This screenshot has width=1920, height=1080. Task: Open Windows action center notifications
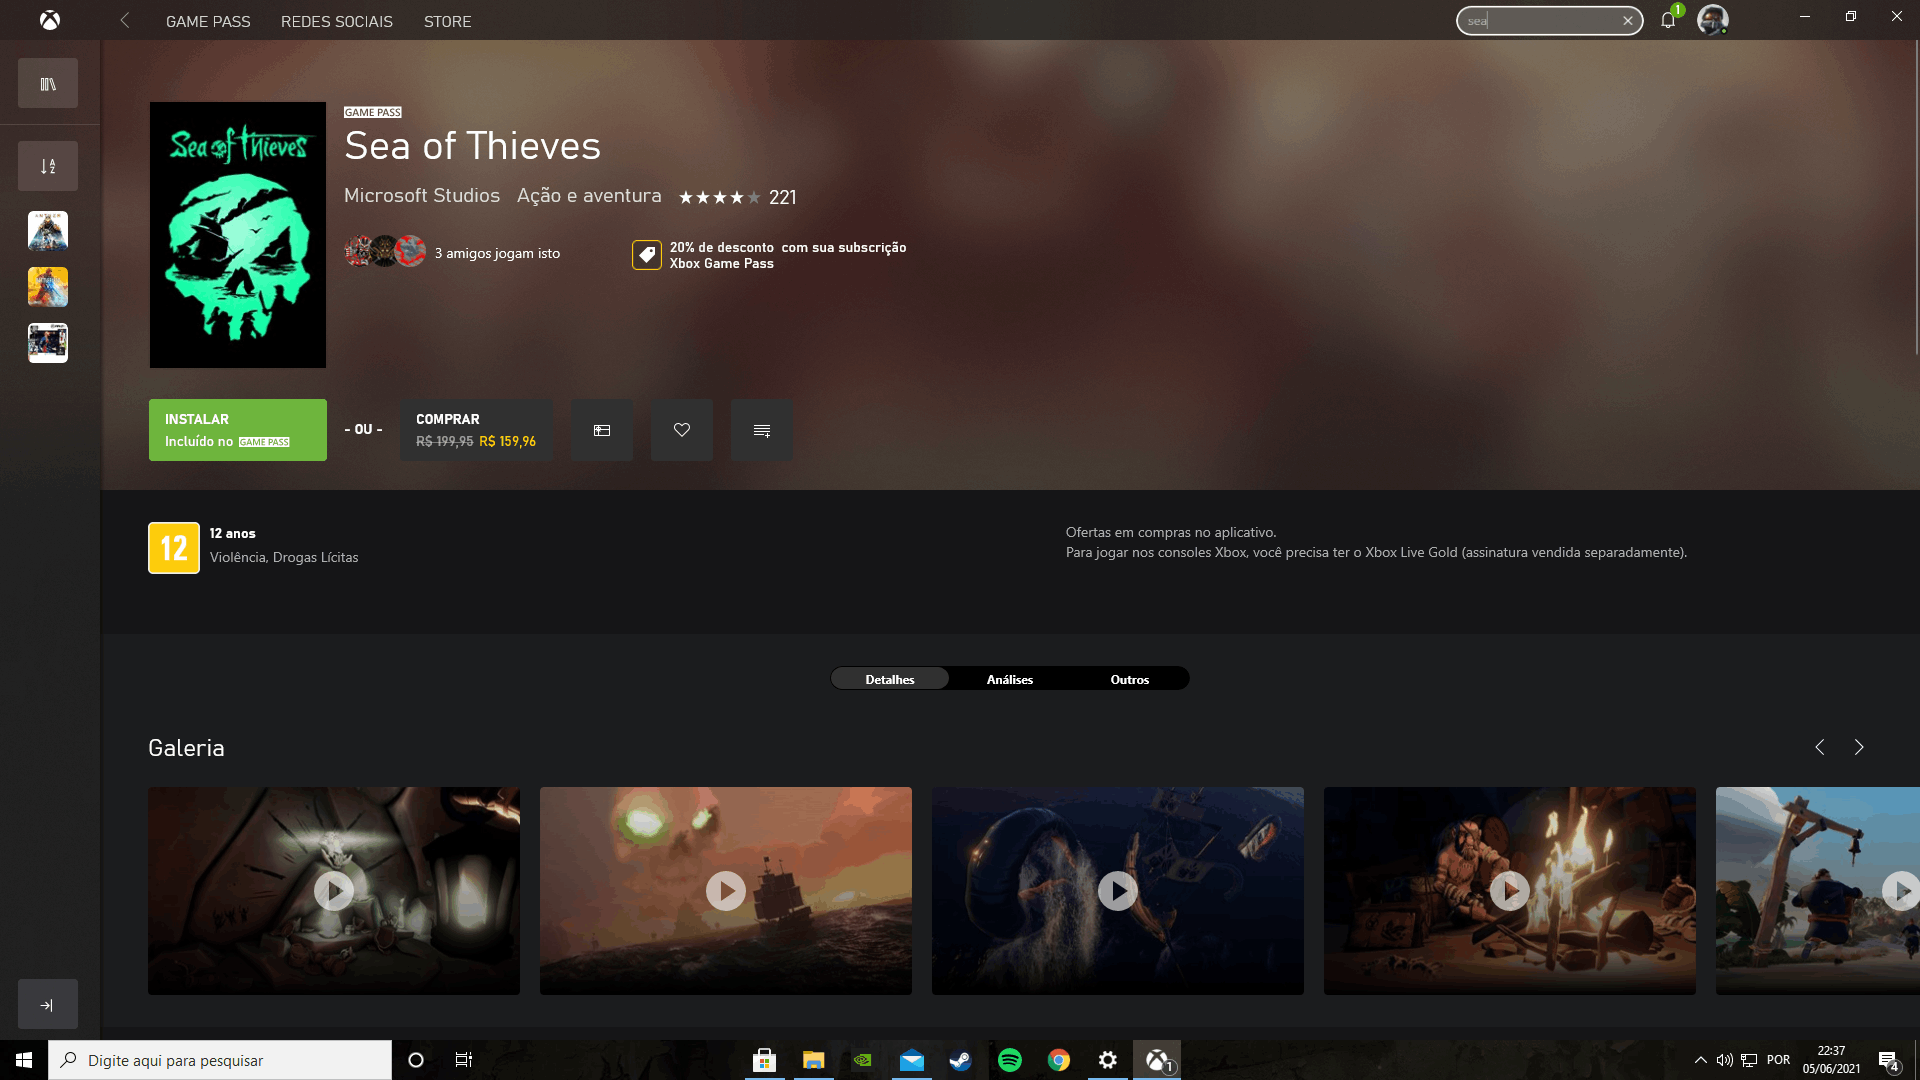[1888, 1060]
